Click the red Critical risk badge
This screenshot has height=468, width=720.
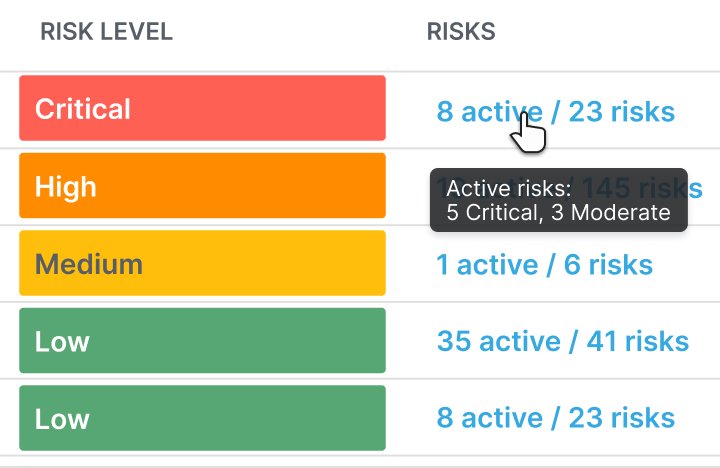click(x=202, y=108)
